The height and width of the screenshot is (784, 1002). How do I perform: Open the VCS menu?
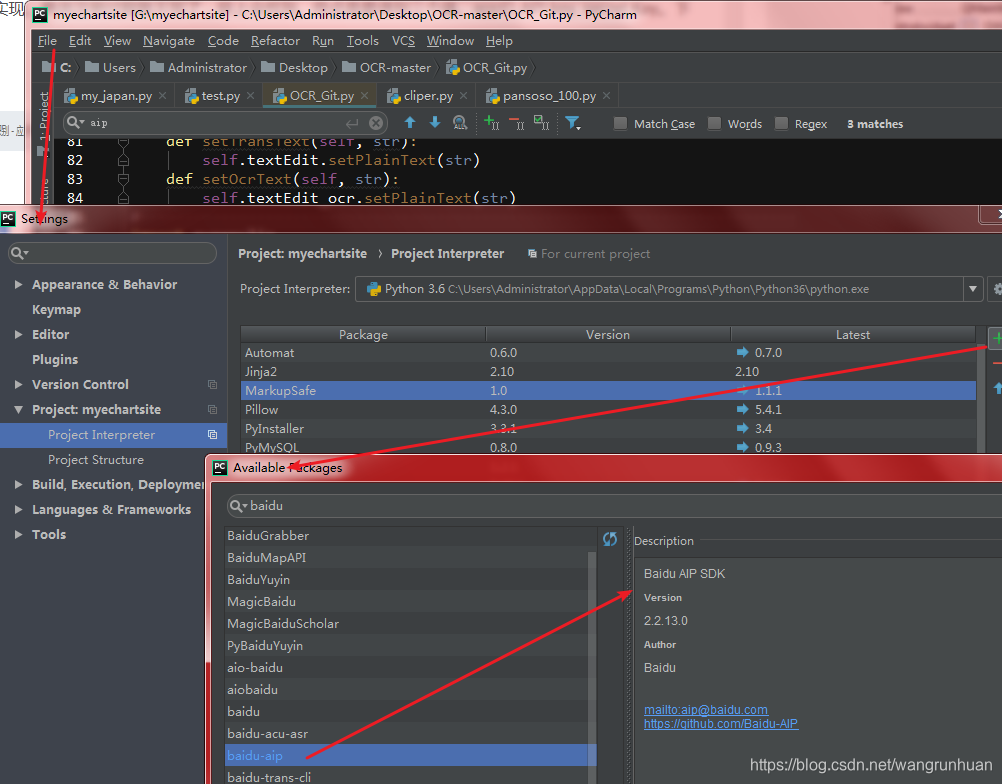point(403,40)
